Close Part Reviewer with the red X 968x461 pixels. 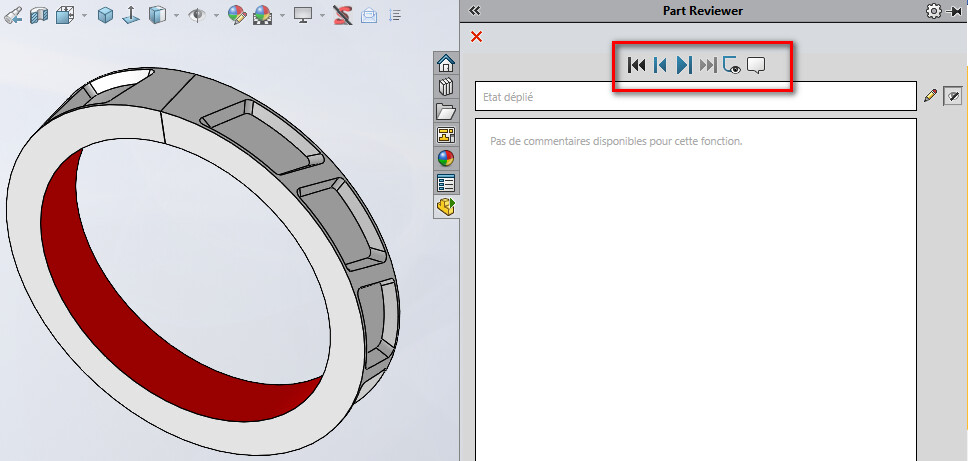point(476,37)
